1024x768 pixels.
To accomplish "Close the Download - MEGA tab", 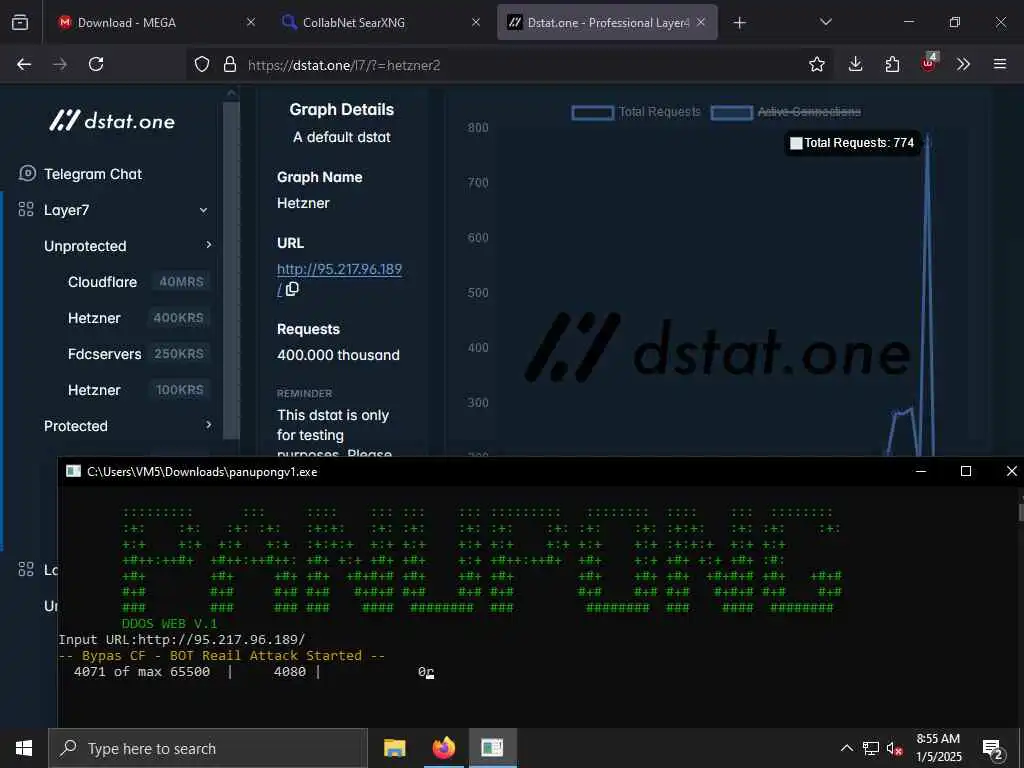I will (x=251, y=22).
